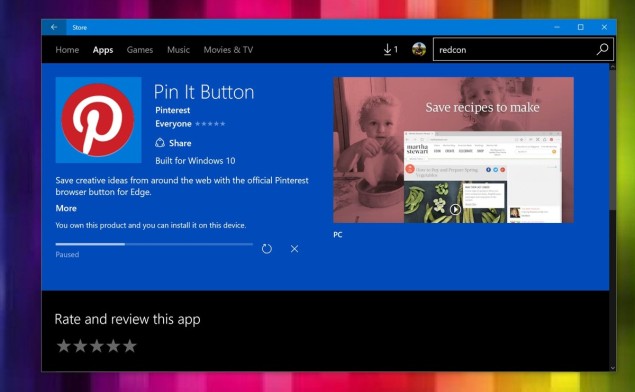This screenshot has height=392, width=635.
Task: Focus the search box containing redcon
Action: click(514, 49)
